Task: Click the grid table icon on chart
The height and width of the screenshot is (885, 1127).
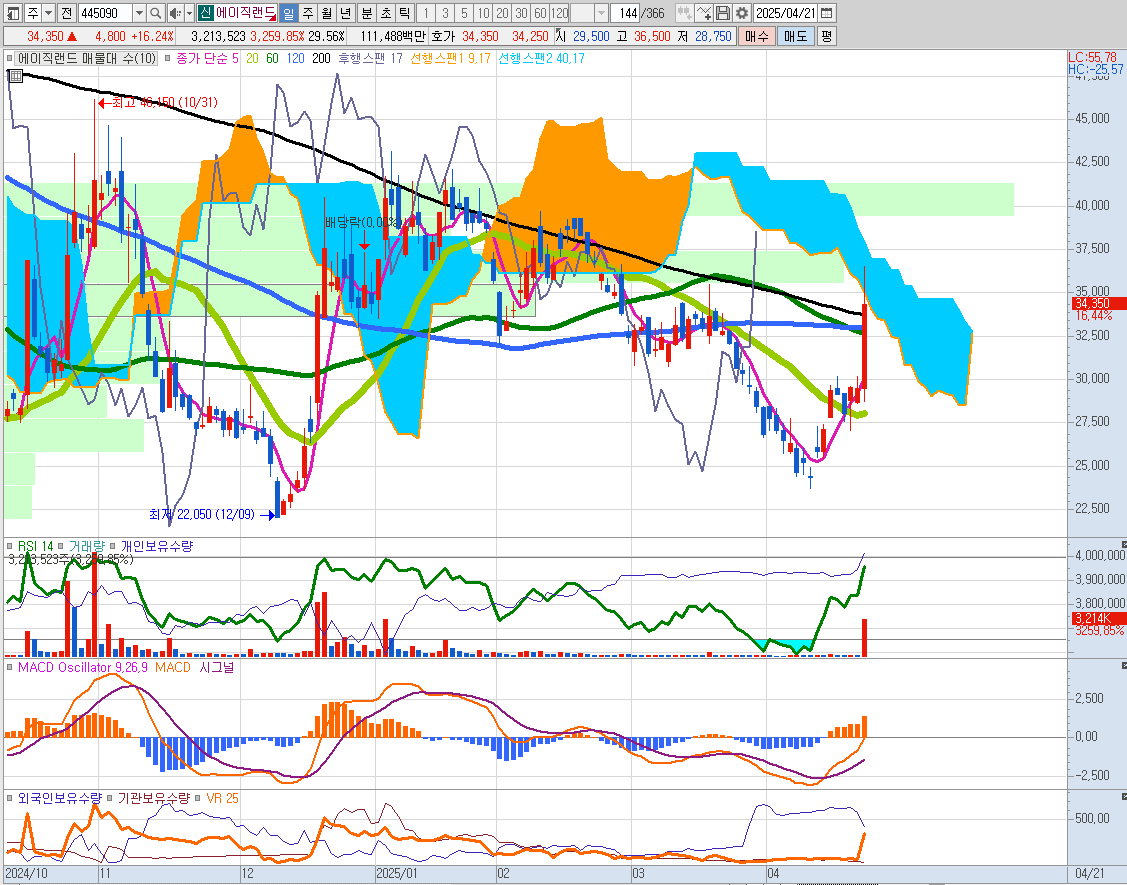Action: [x=16, y=75]
